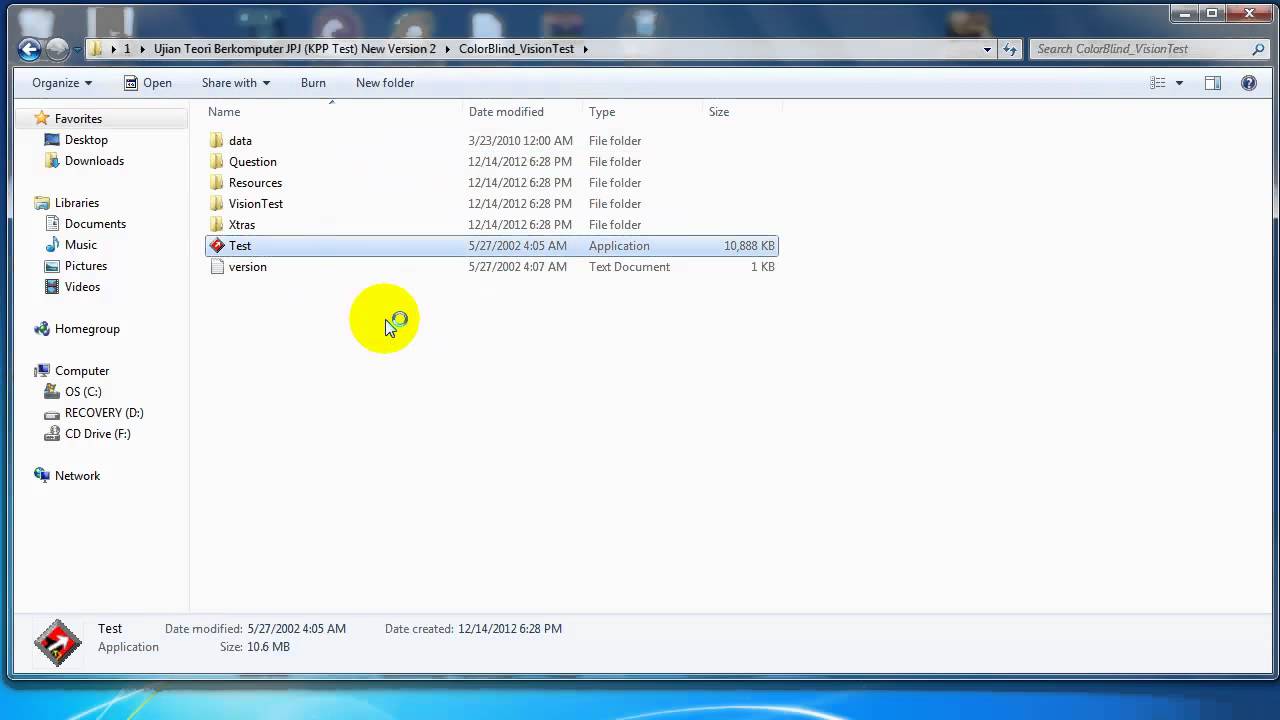The height and width of the screenshot is (720, 1280).
Task: Click the Favorites star icon
Action: 42,119
